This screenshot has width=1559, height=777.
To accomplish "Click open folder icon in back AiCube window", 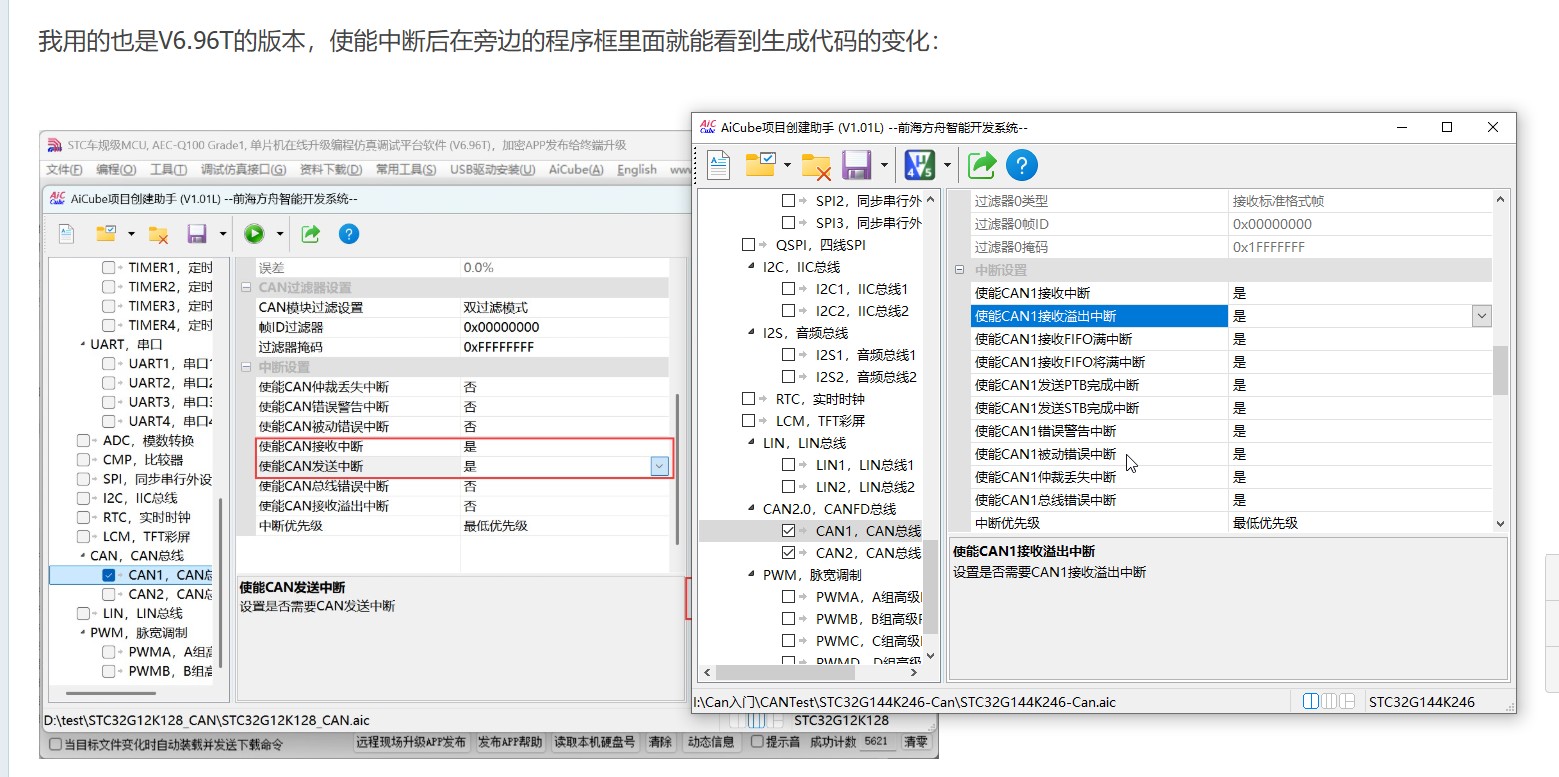I will tap(106, 234).
